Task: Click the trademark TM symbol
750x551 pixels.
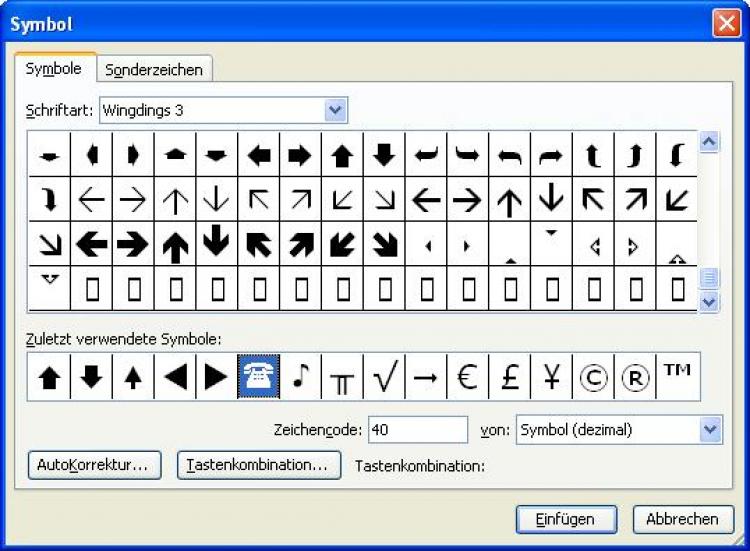Action: 677,377
